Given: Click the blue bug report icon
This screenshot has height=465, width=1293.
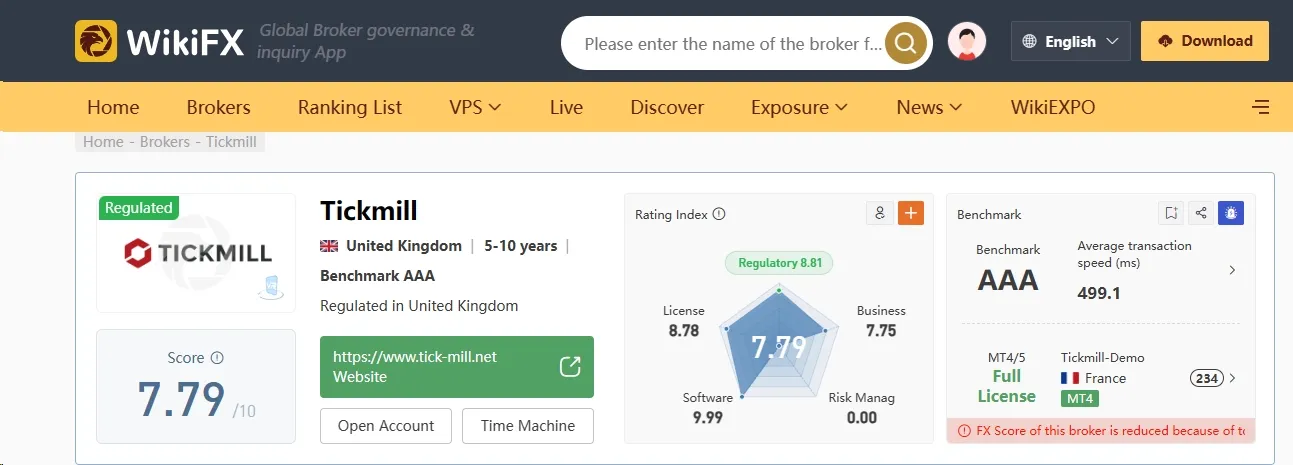Looking at the screenshot, I should 1231,213.
